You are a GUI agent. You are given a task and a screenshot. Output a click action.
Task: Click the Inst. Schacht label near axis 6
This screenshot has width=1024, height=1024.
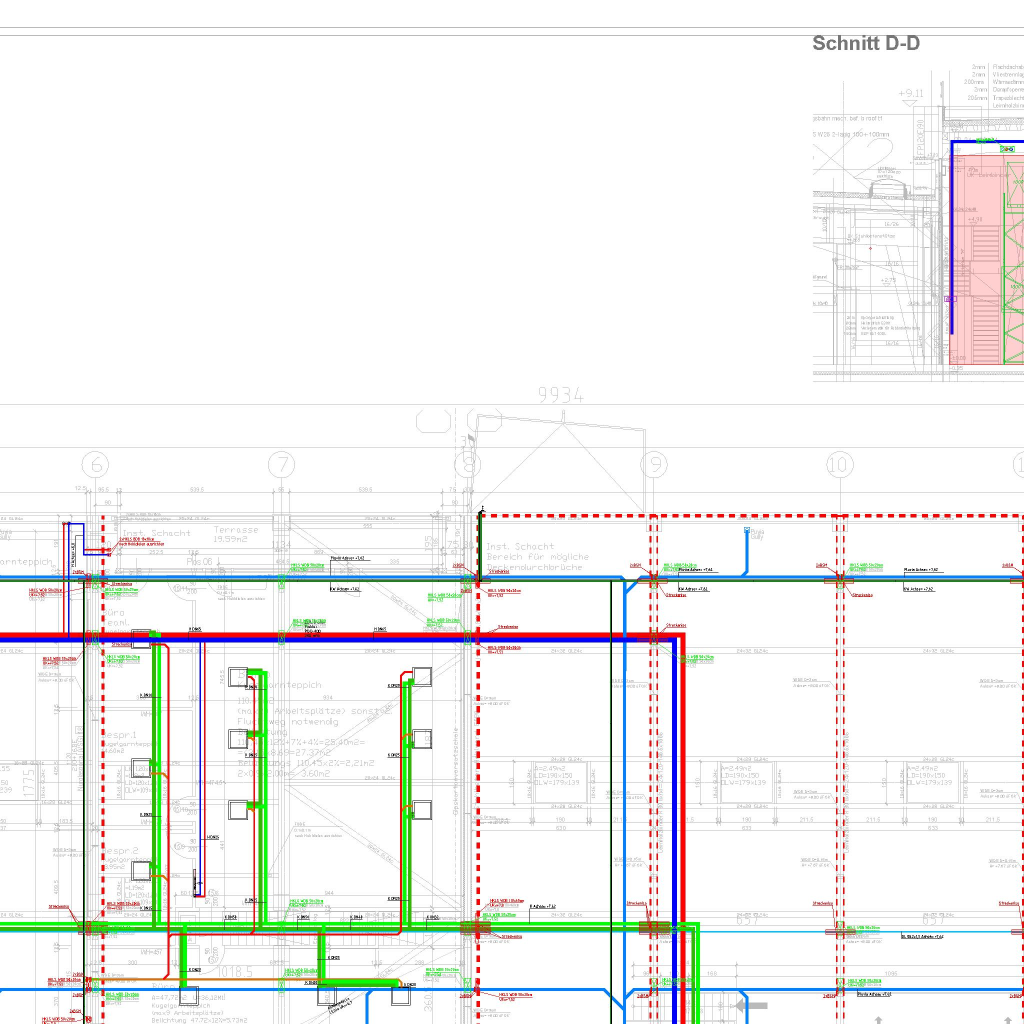[155, 533]
